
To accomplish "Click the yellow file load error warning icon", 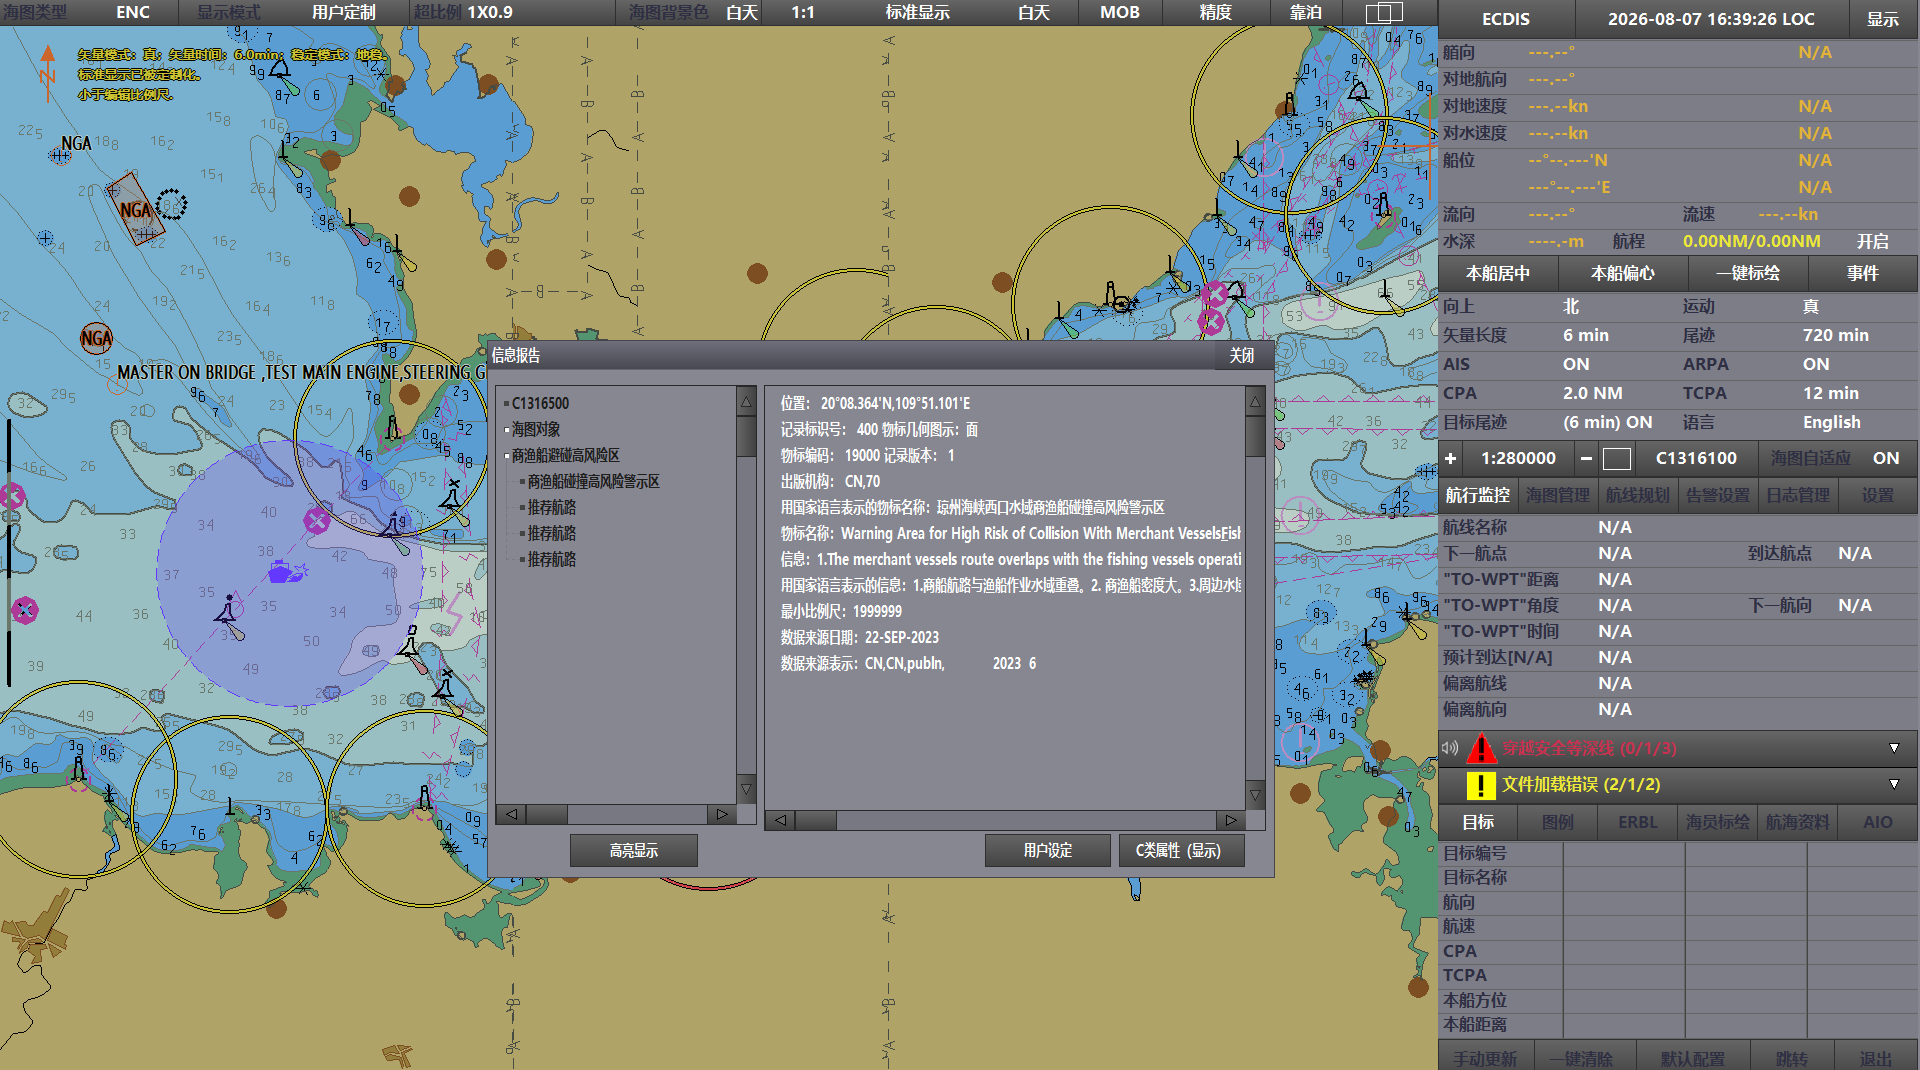I will [1481, 785].
